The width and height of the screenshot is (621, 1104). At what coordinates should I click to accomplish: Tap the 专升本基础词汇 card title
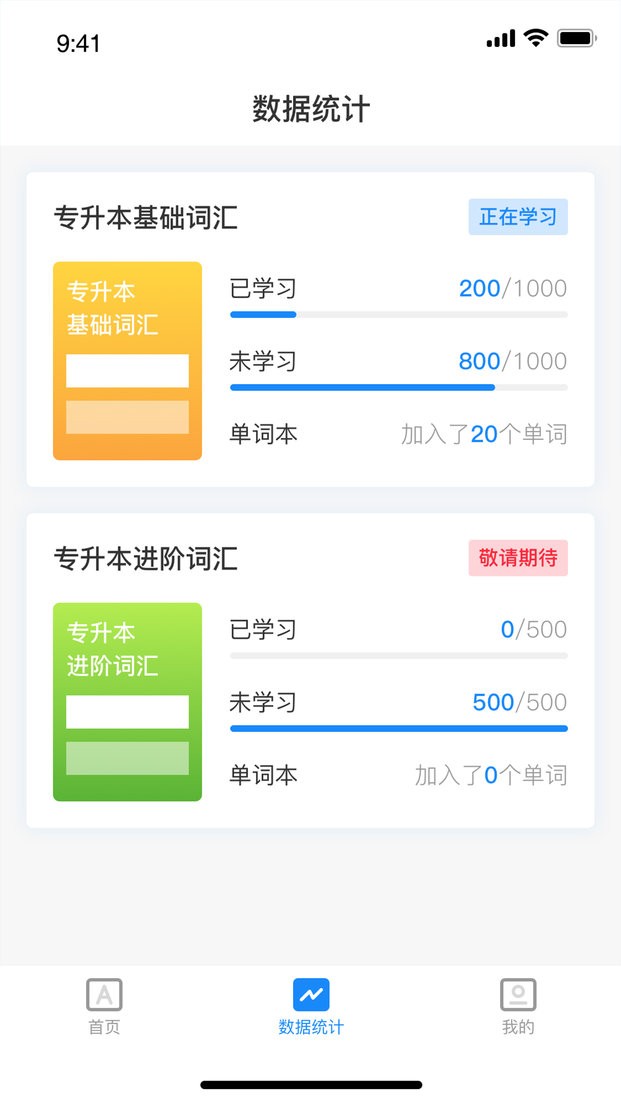click(146, 218)
